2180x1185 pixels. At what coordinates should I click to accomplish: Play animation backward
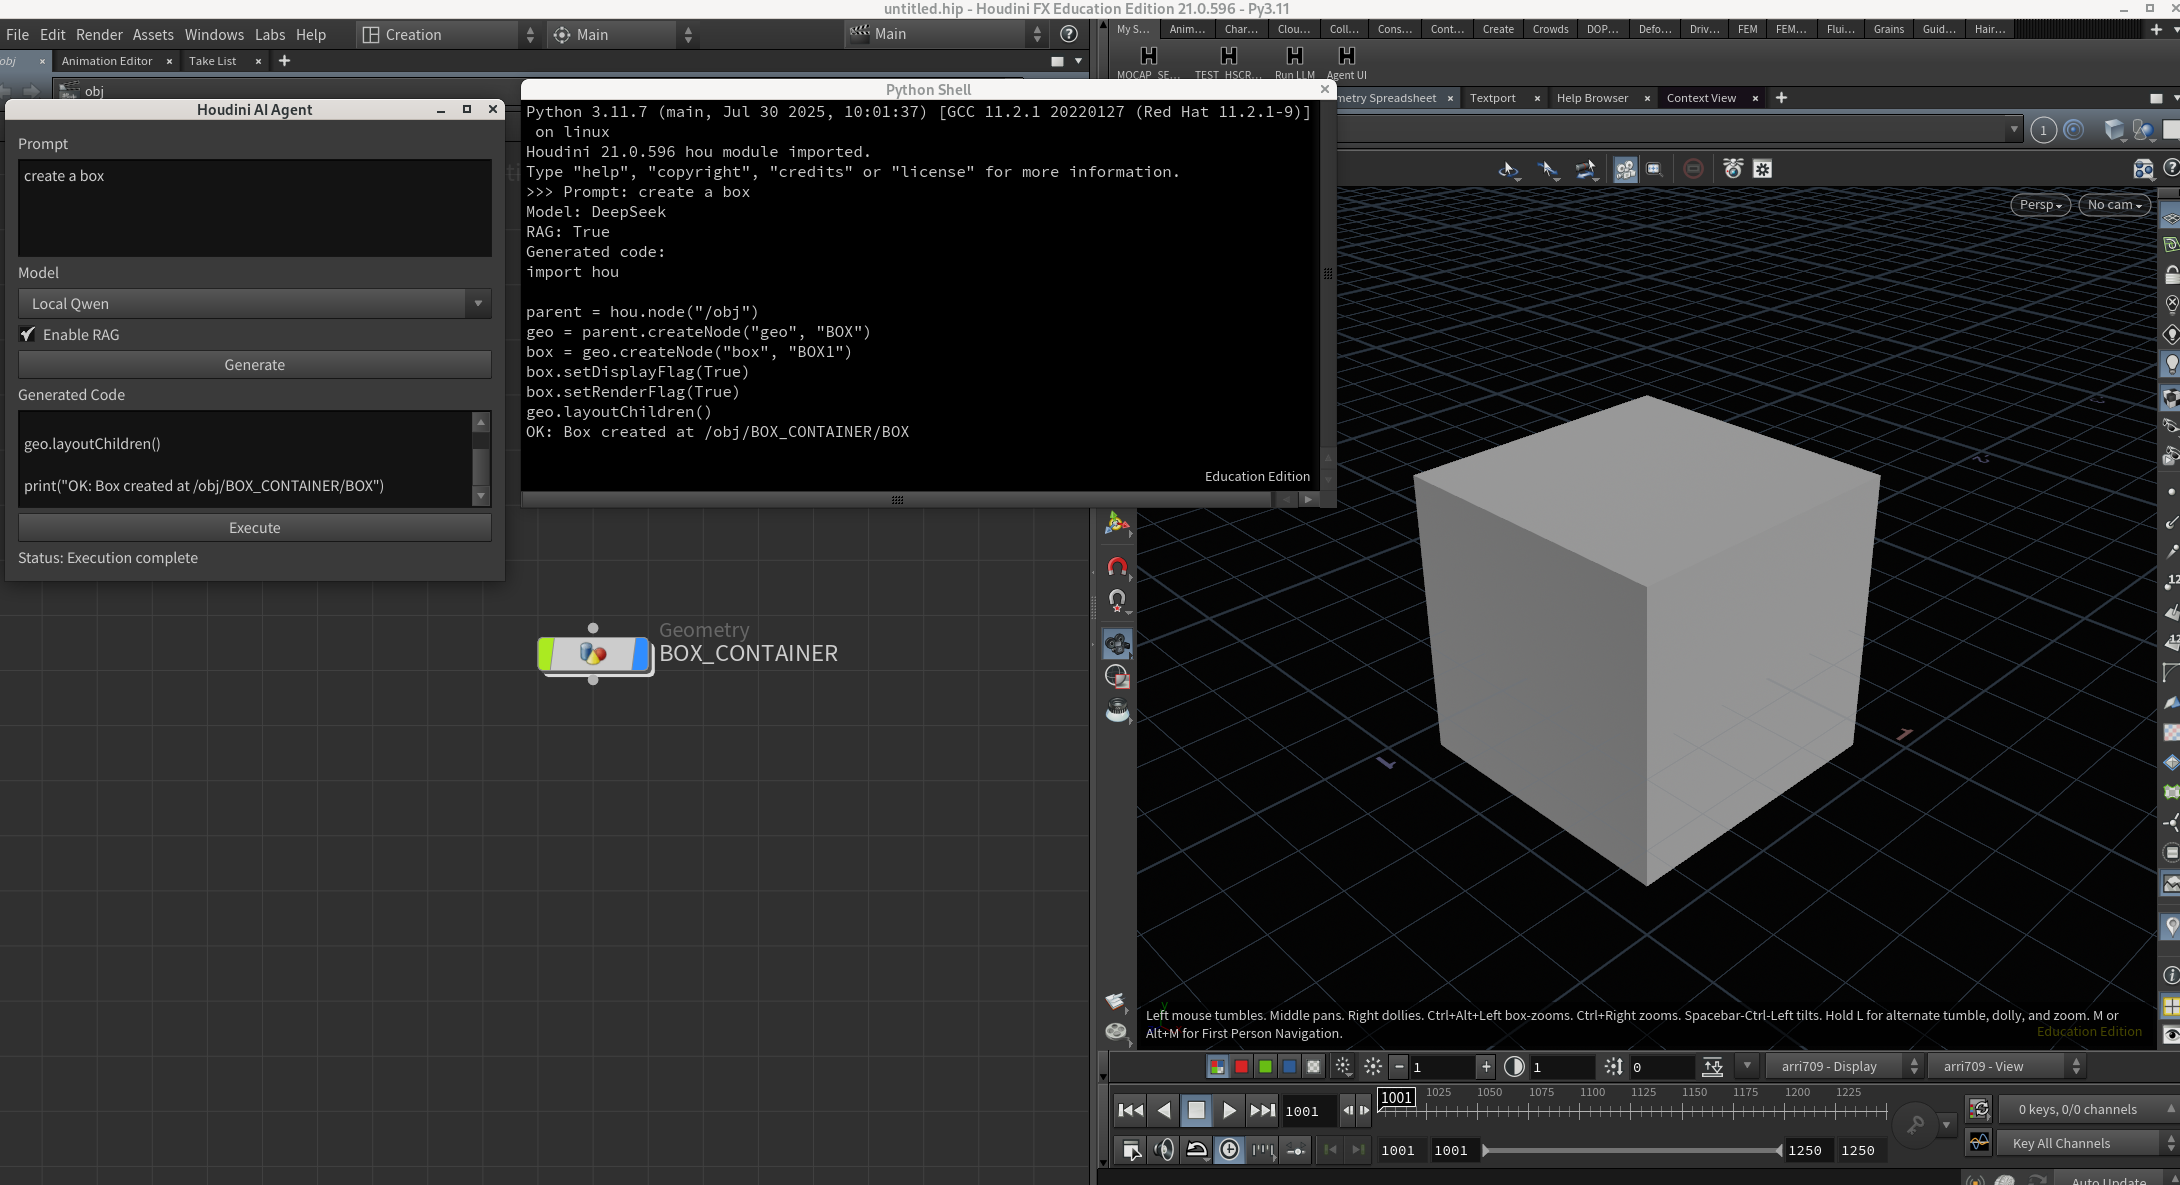pos(1163,1110)
